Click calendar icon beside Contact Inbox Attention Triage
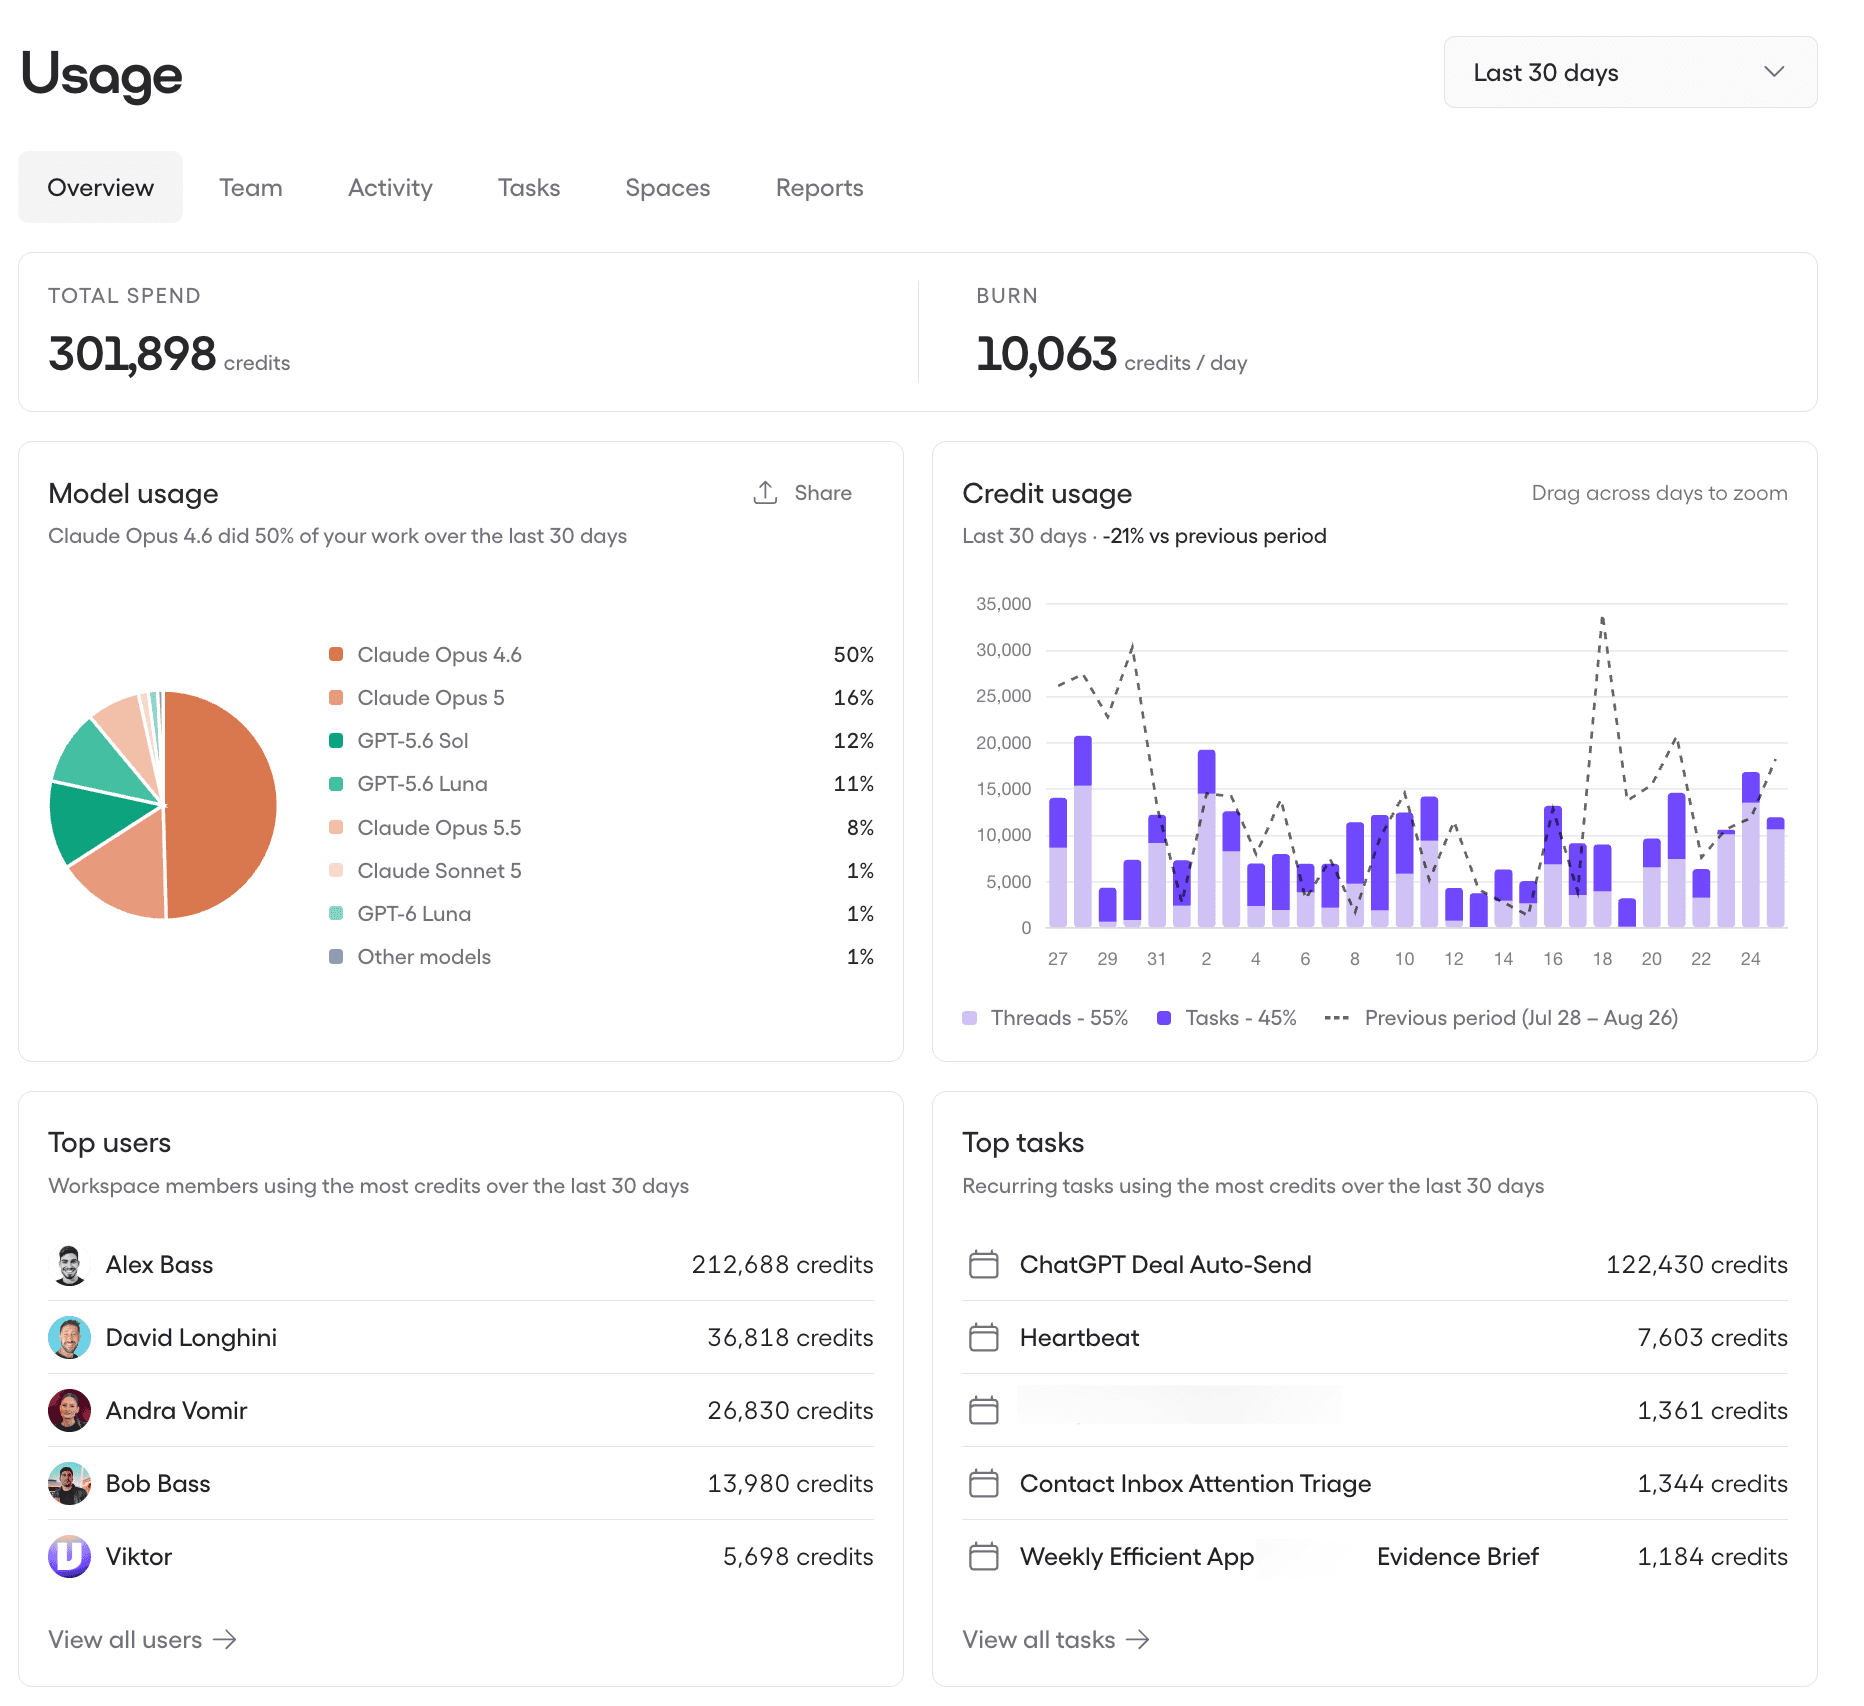The image size is (1864, 1706). pyautogui.click(x=984, y=1484)
